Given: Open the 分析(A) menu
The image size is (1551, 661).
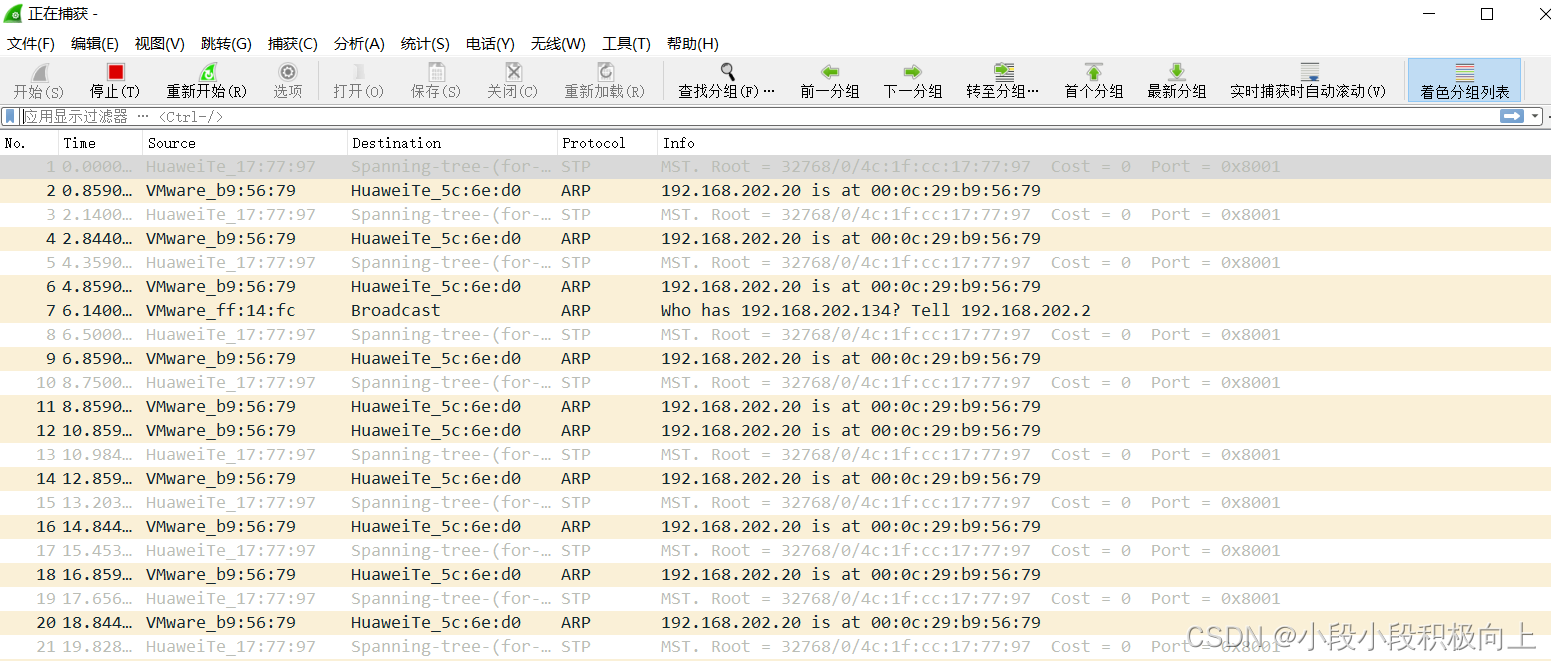Looking at the screenshot, I should click(359, 44).
